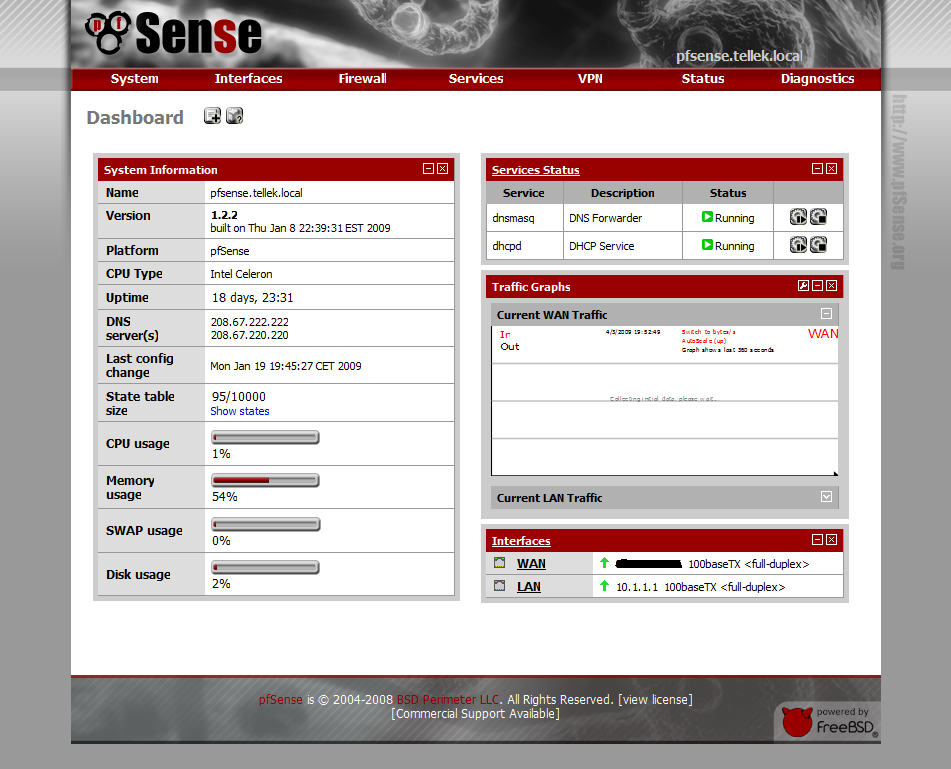Click the Disk usage progress bar

[265, 567]
